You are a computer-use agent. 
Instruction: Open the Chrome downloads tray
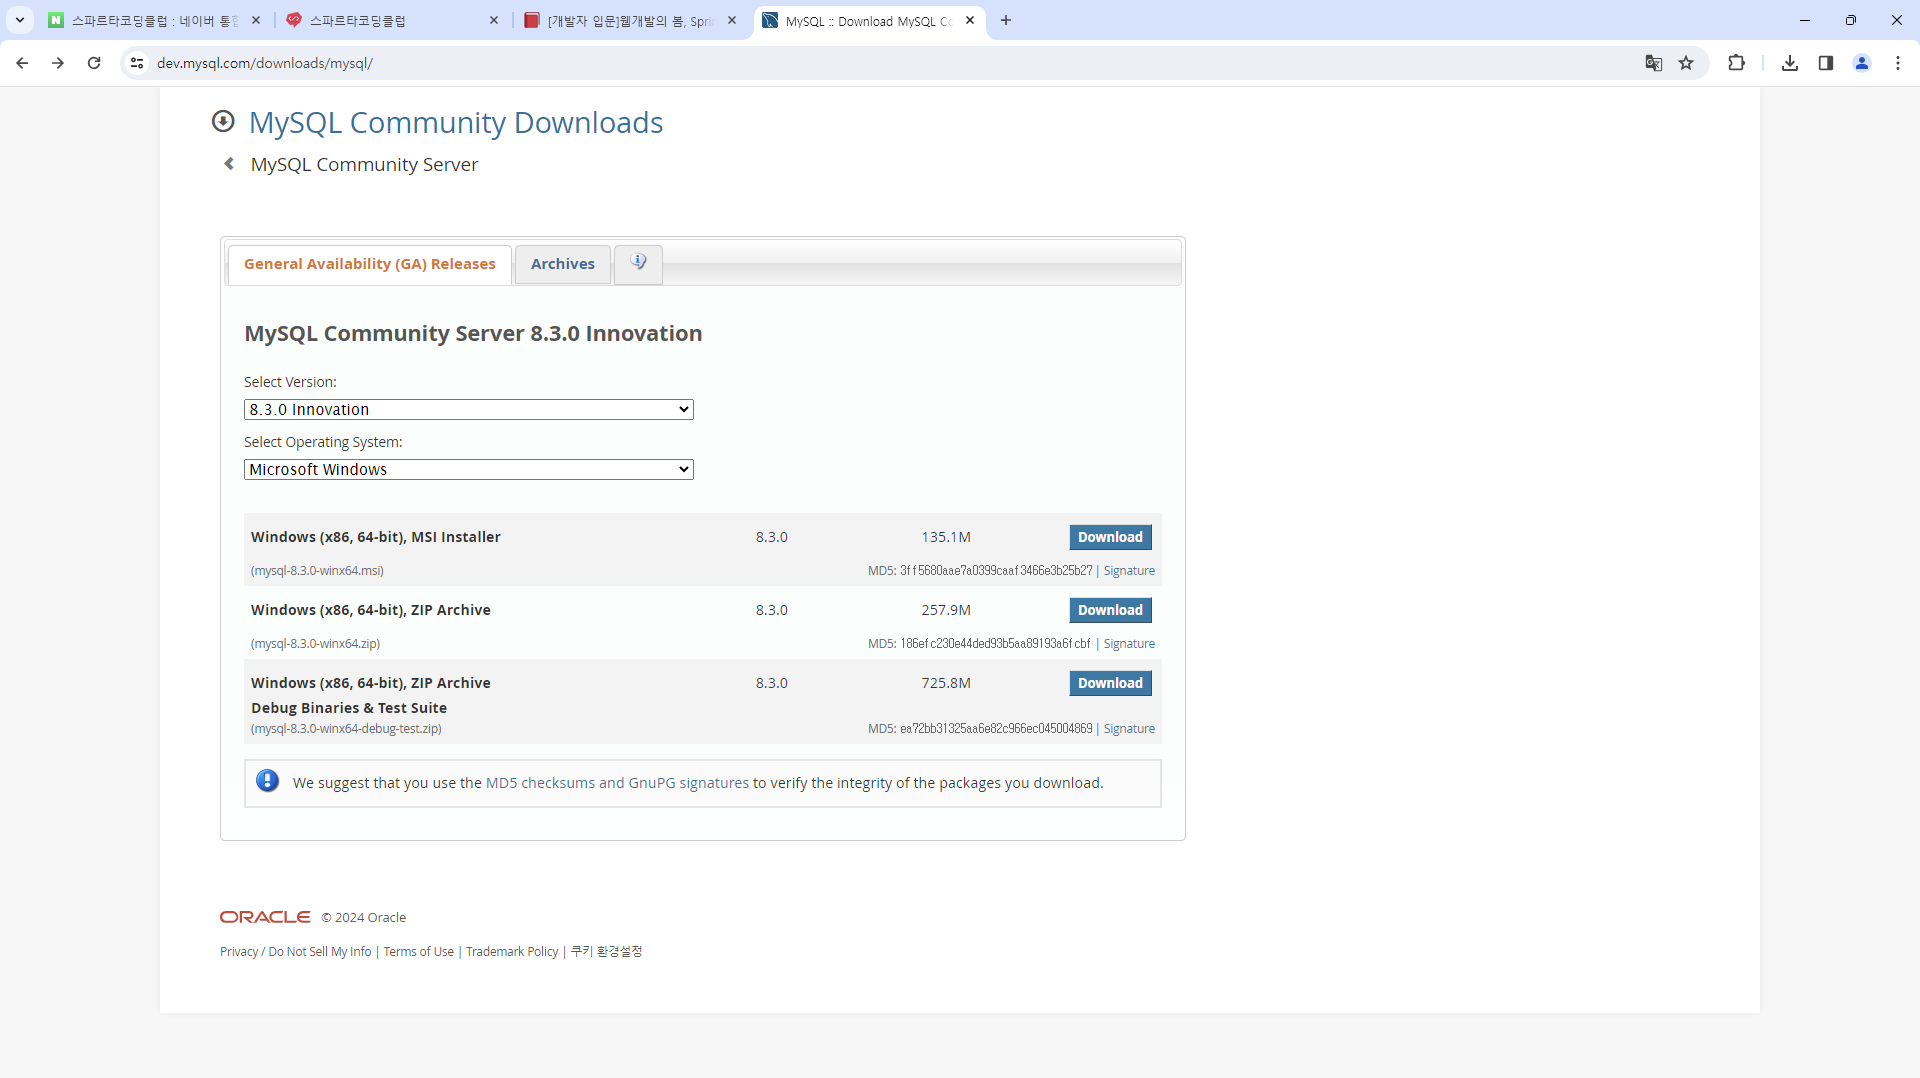tap(1790, 63)
